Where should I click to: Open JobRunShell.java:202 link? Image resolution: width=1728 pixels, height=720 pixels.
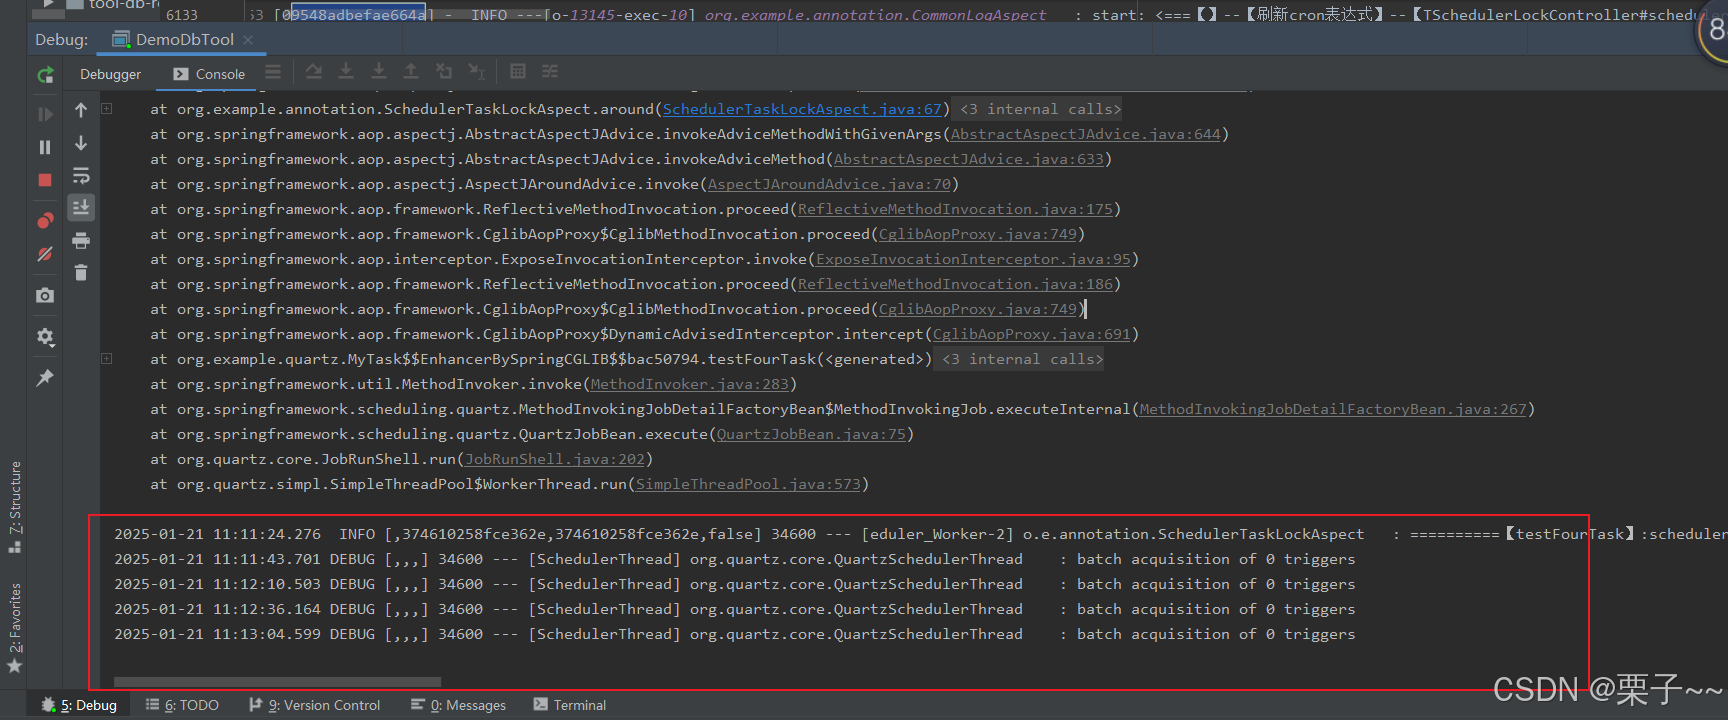click(554, 459)
